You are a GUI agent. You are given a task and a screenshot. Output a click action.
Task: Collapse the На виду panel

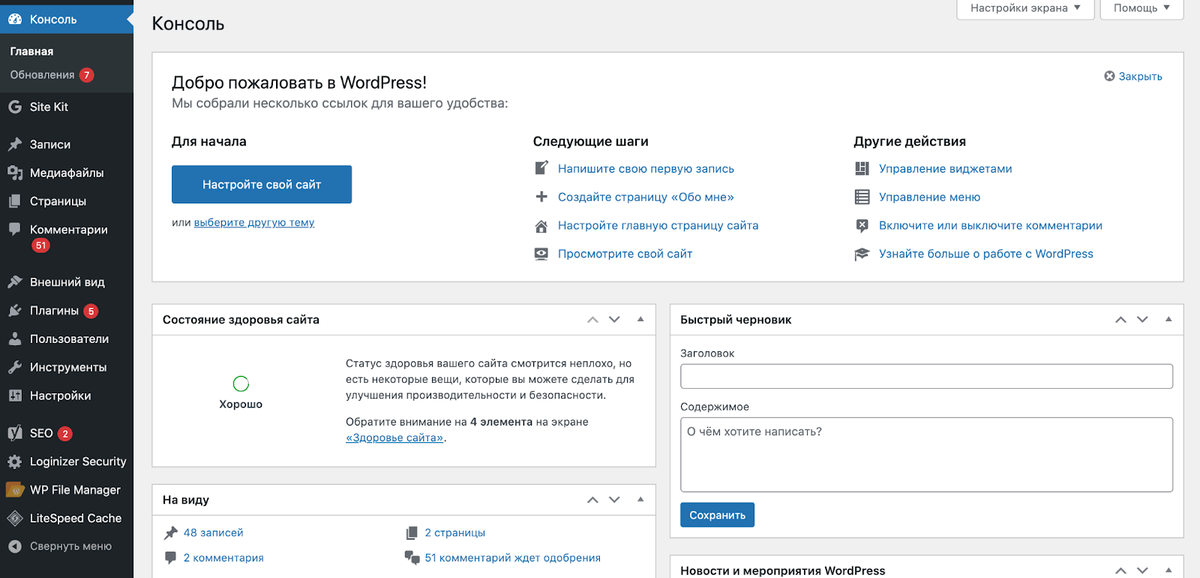641,499
